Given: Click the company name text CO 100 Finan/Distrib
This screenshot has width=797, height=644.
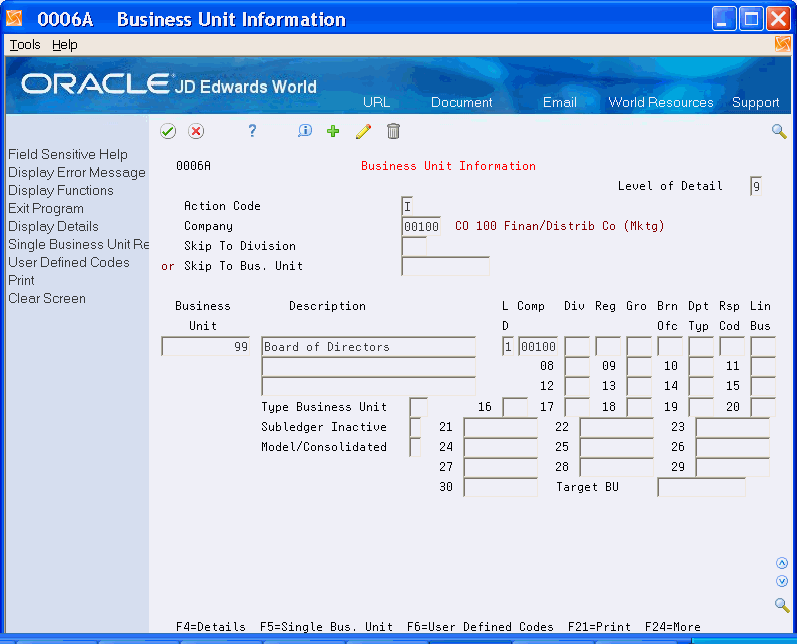Looking at the screenshot, I should 559,226.
